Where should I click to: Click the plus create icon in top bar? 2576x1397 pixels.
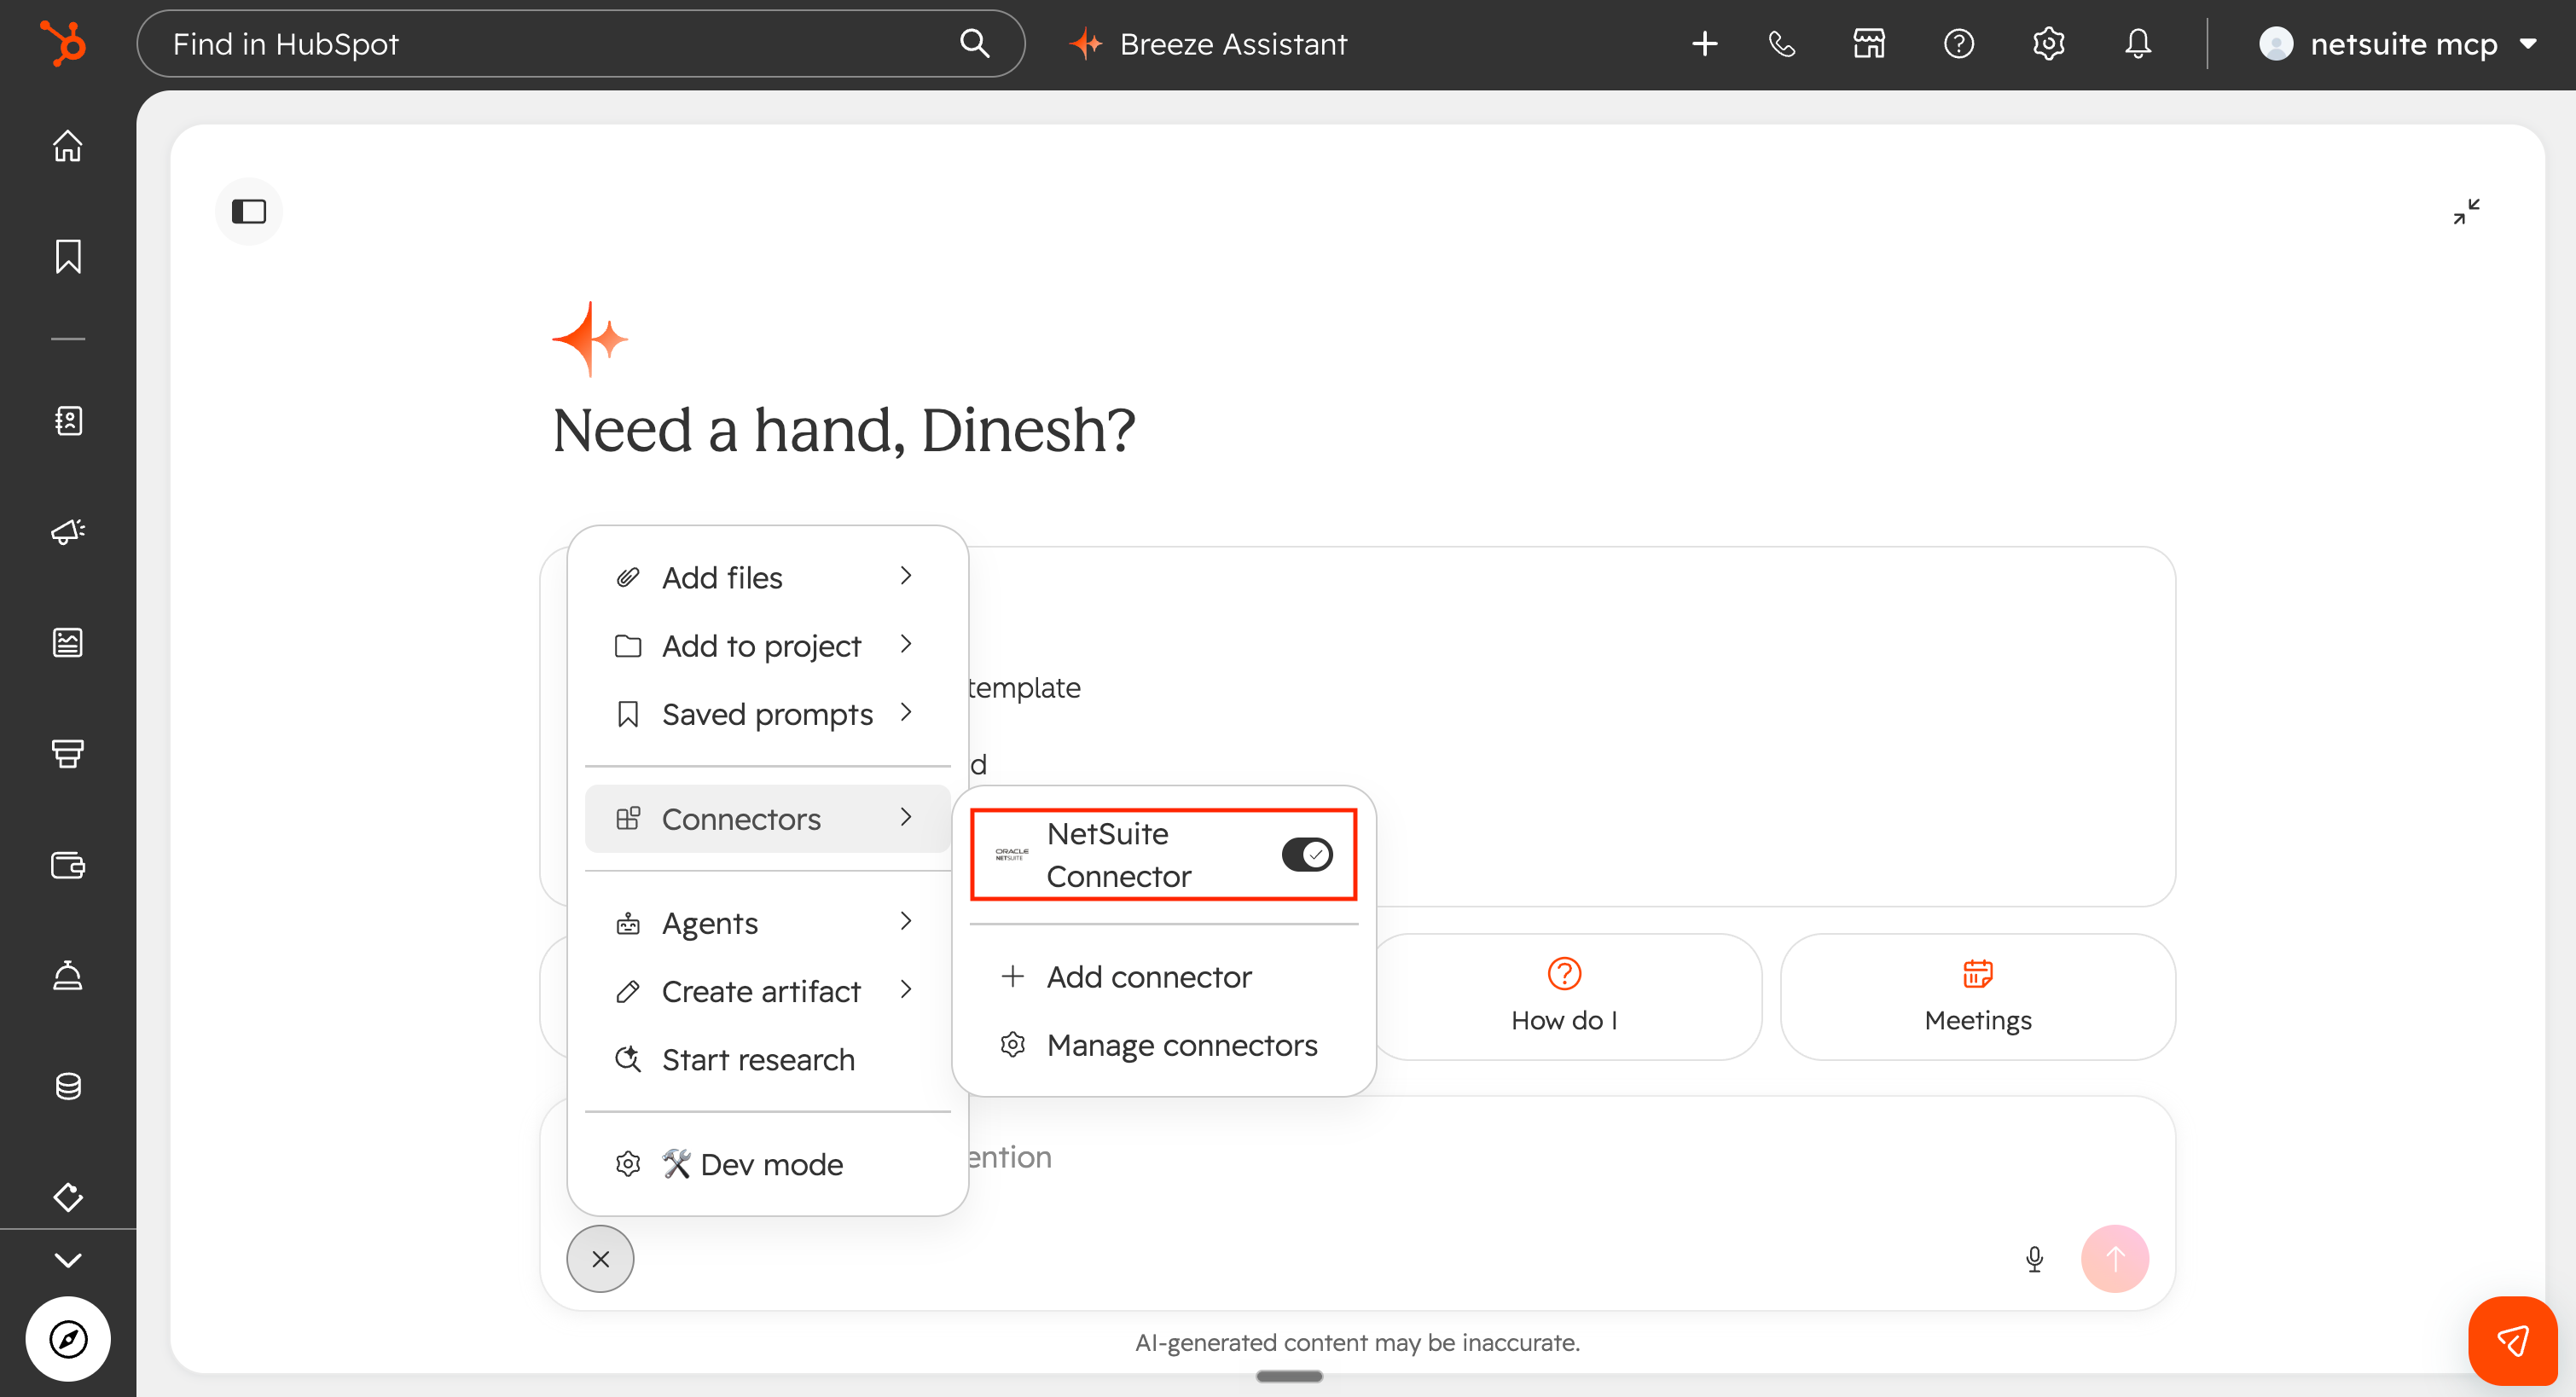click(1705, 44)
